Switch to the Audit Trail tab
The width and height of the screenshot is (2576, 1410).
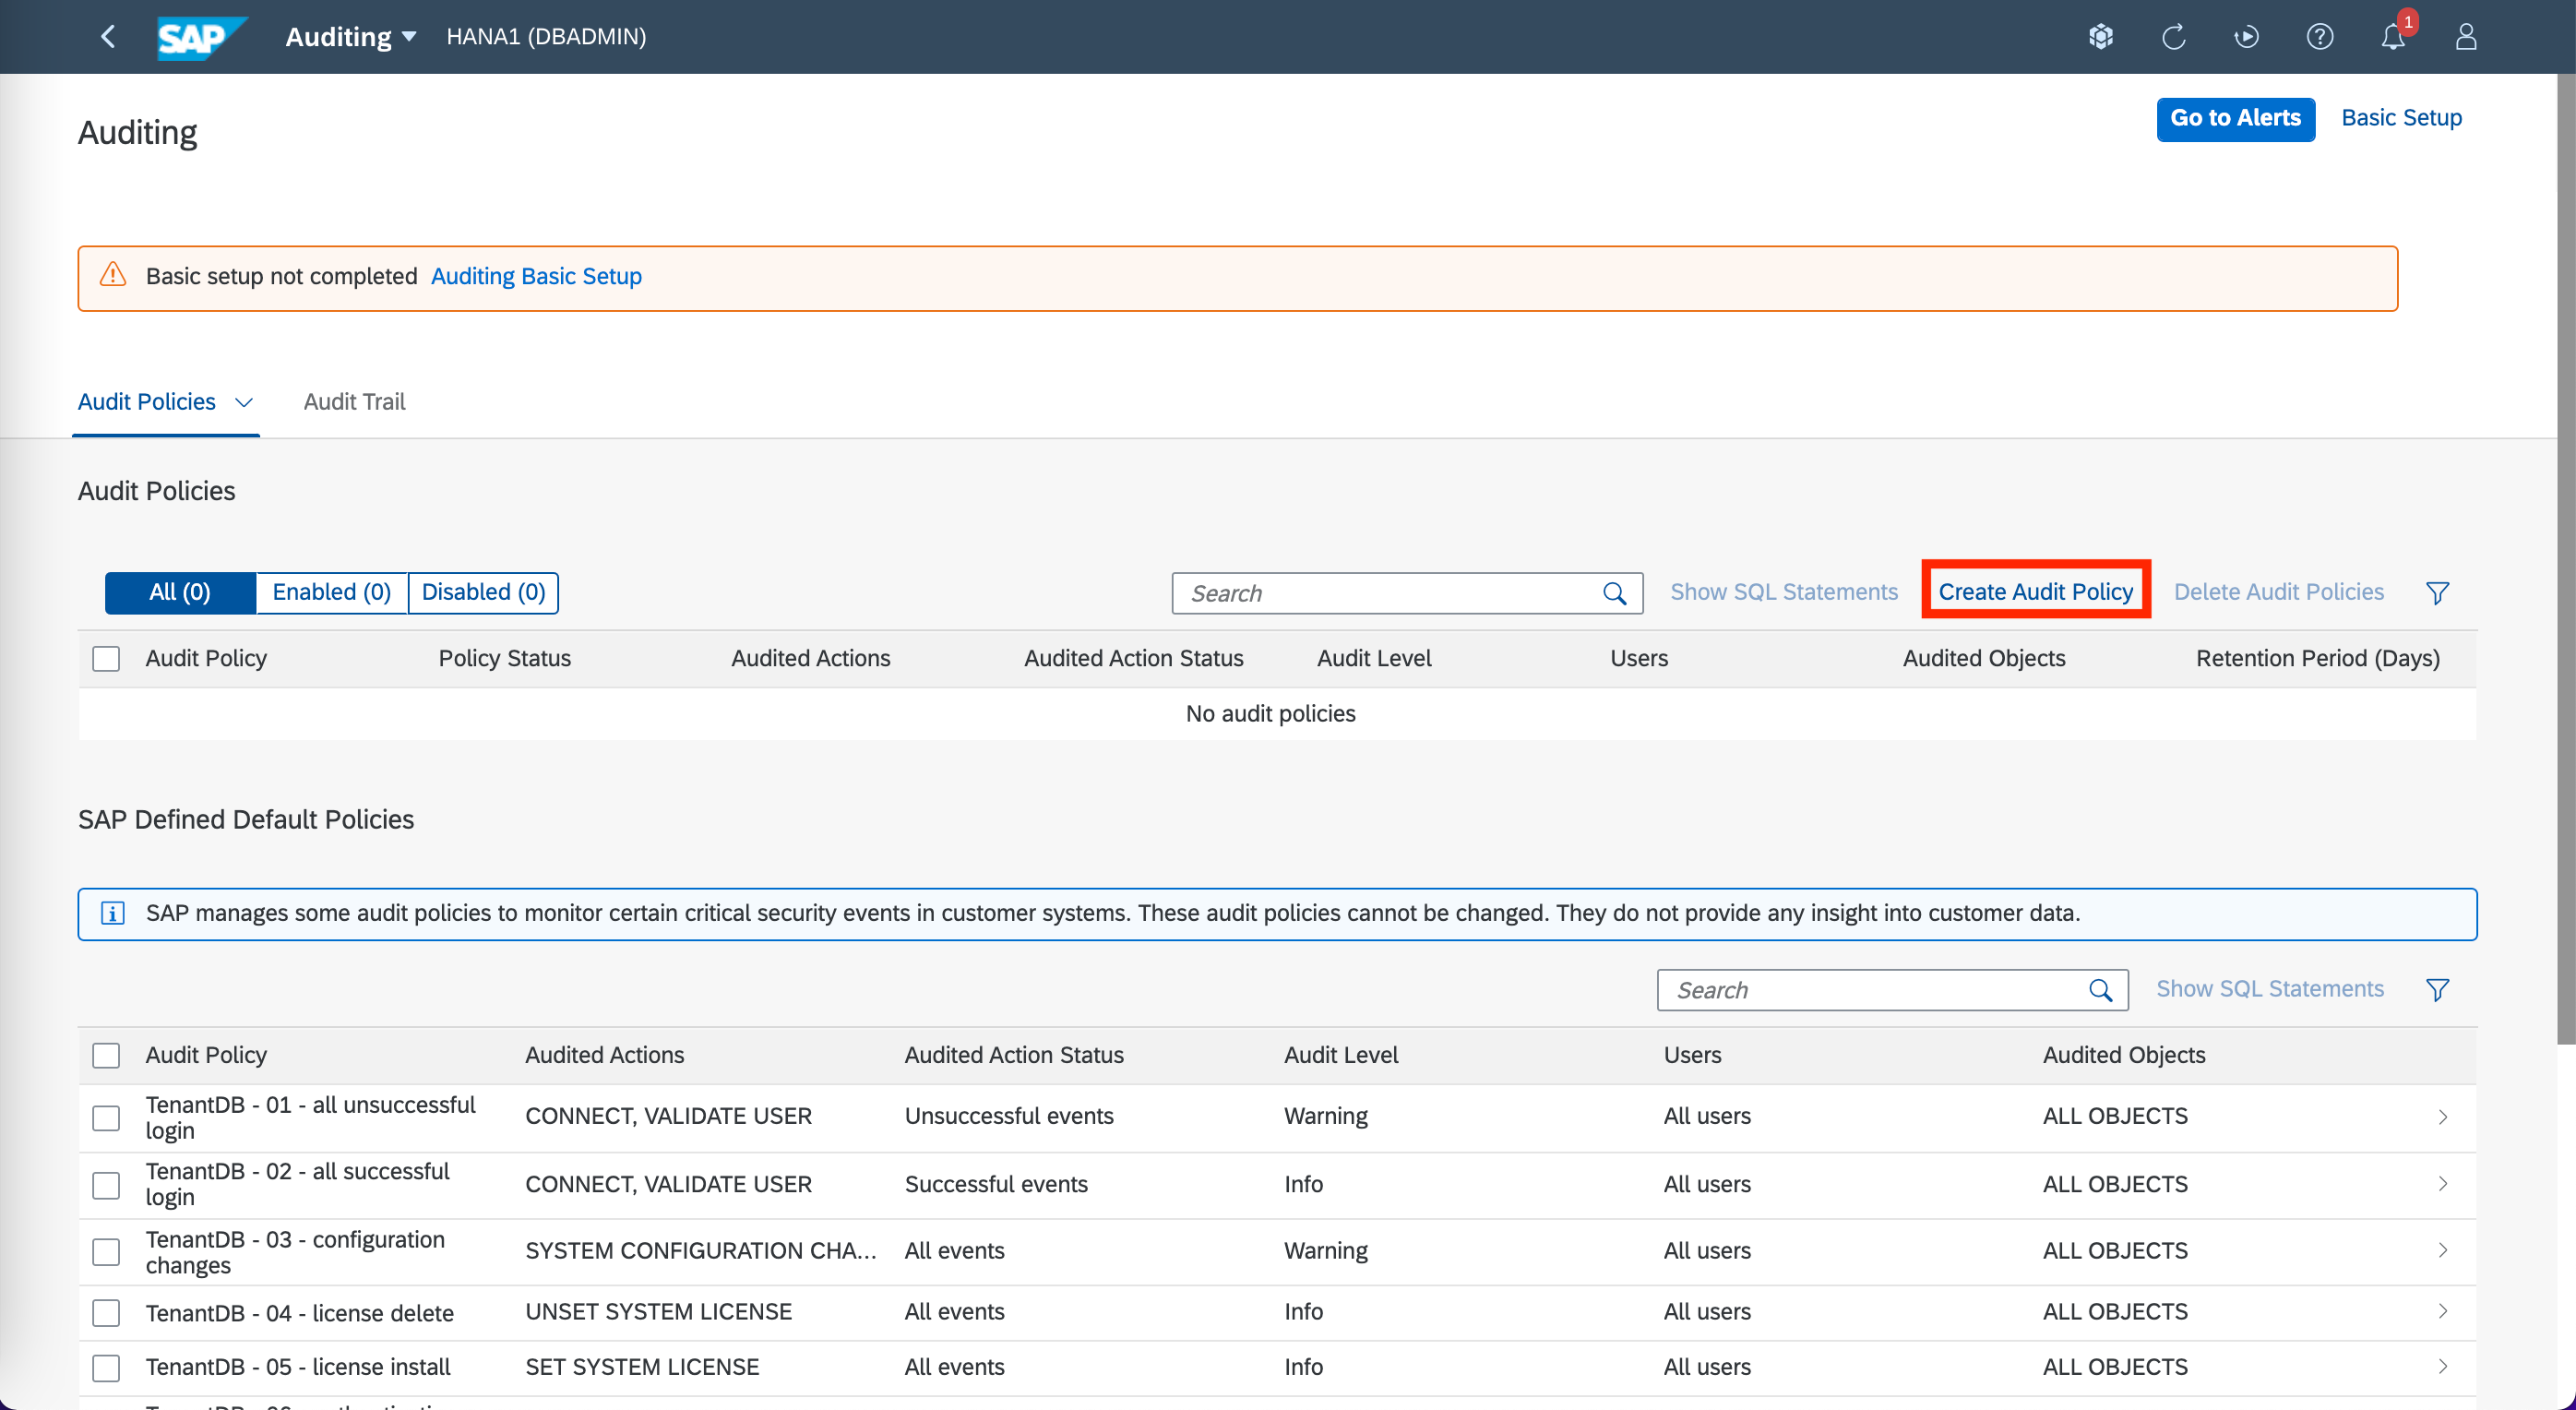(x=354, y=402)
